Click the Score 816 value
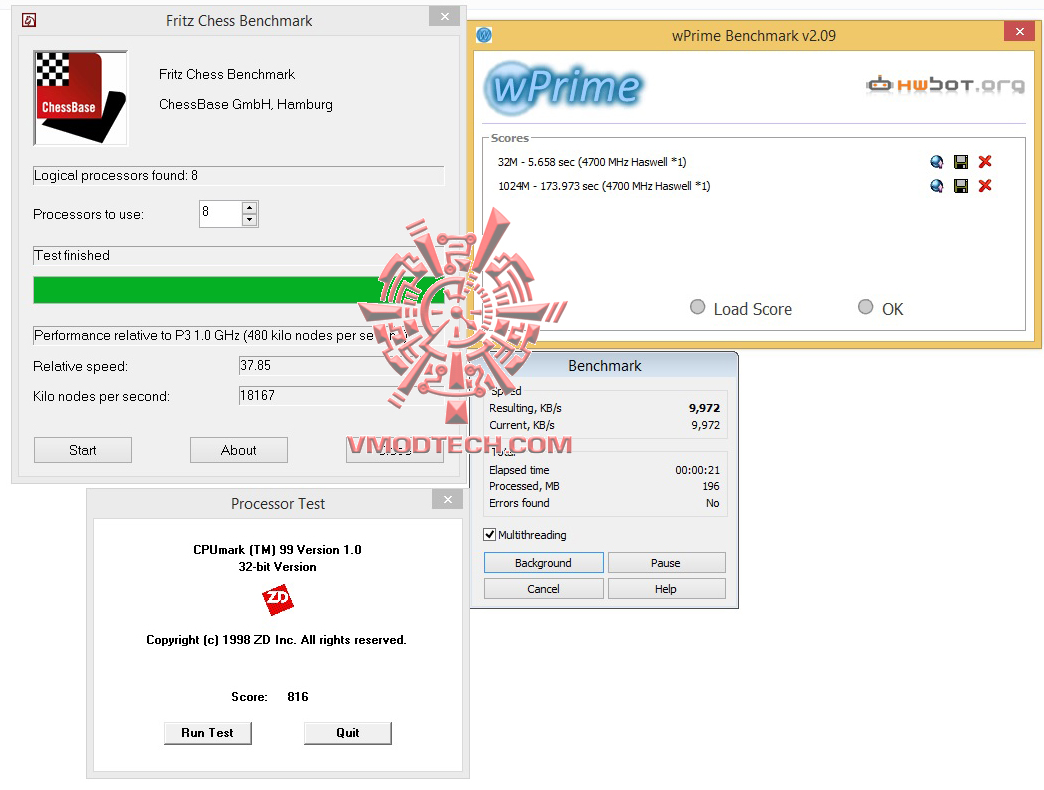This screenshot has width=1044, height=790. click(x=298, y=696)
